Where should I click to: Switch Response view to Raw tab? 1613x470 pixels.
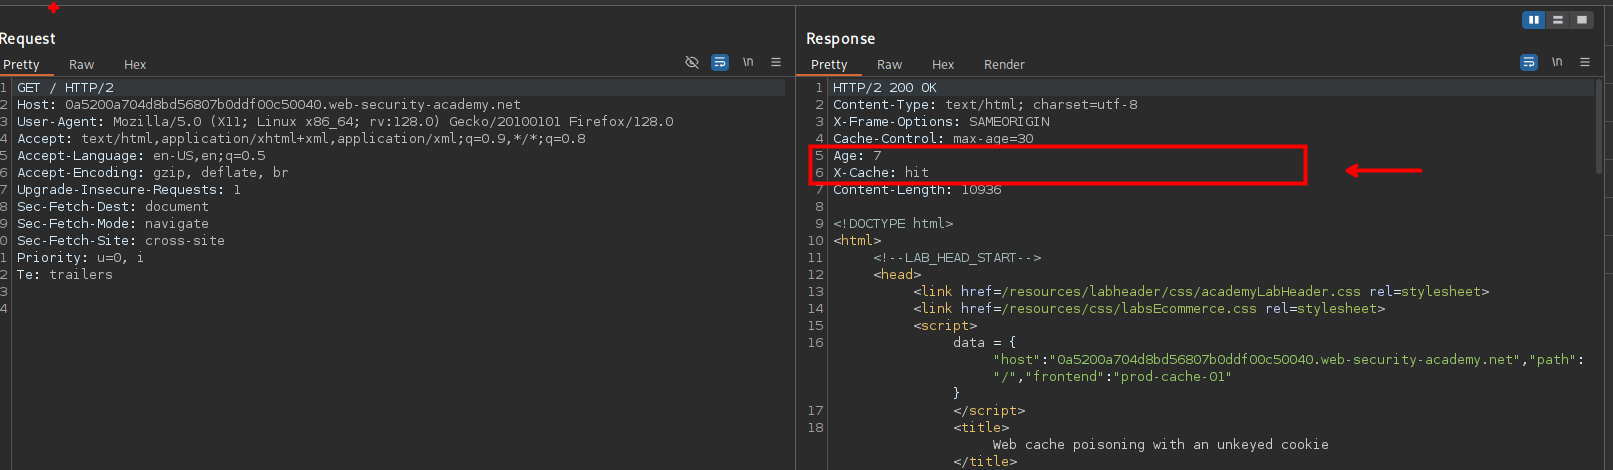[889, 64]
